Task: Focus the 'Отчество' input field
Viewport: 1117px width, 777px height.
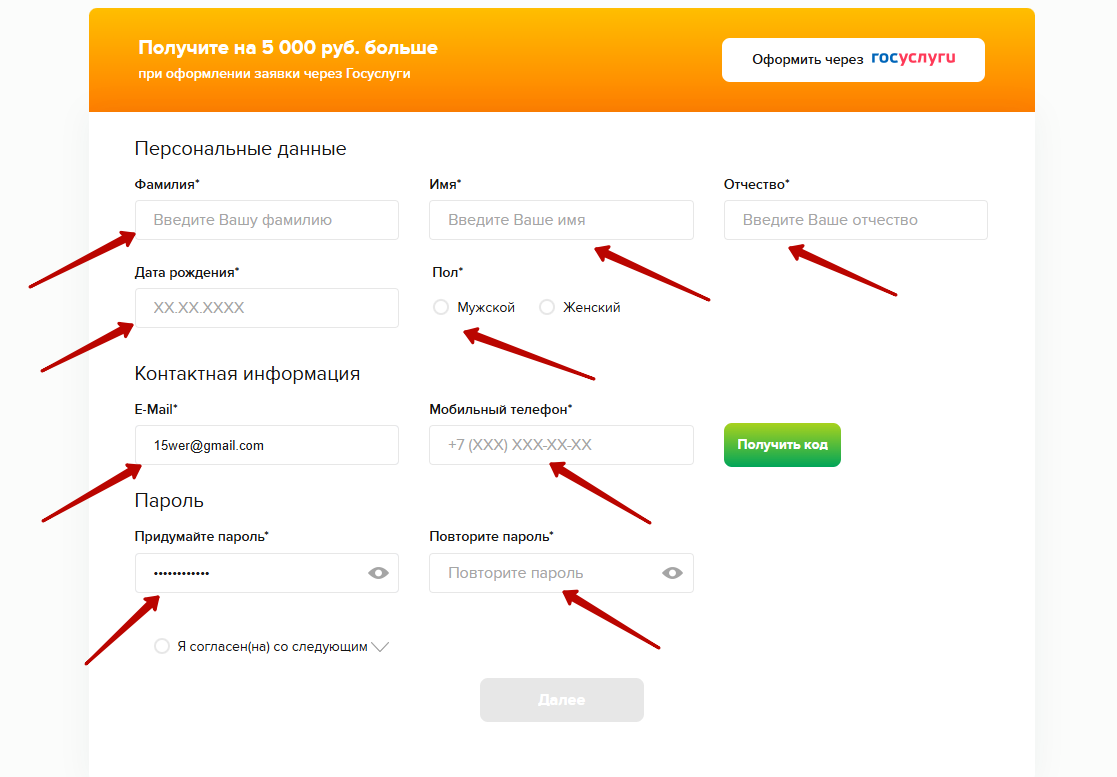Action: click(x=856, y=220)
